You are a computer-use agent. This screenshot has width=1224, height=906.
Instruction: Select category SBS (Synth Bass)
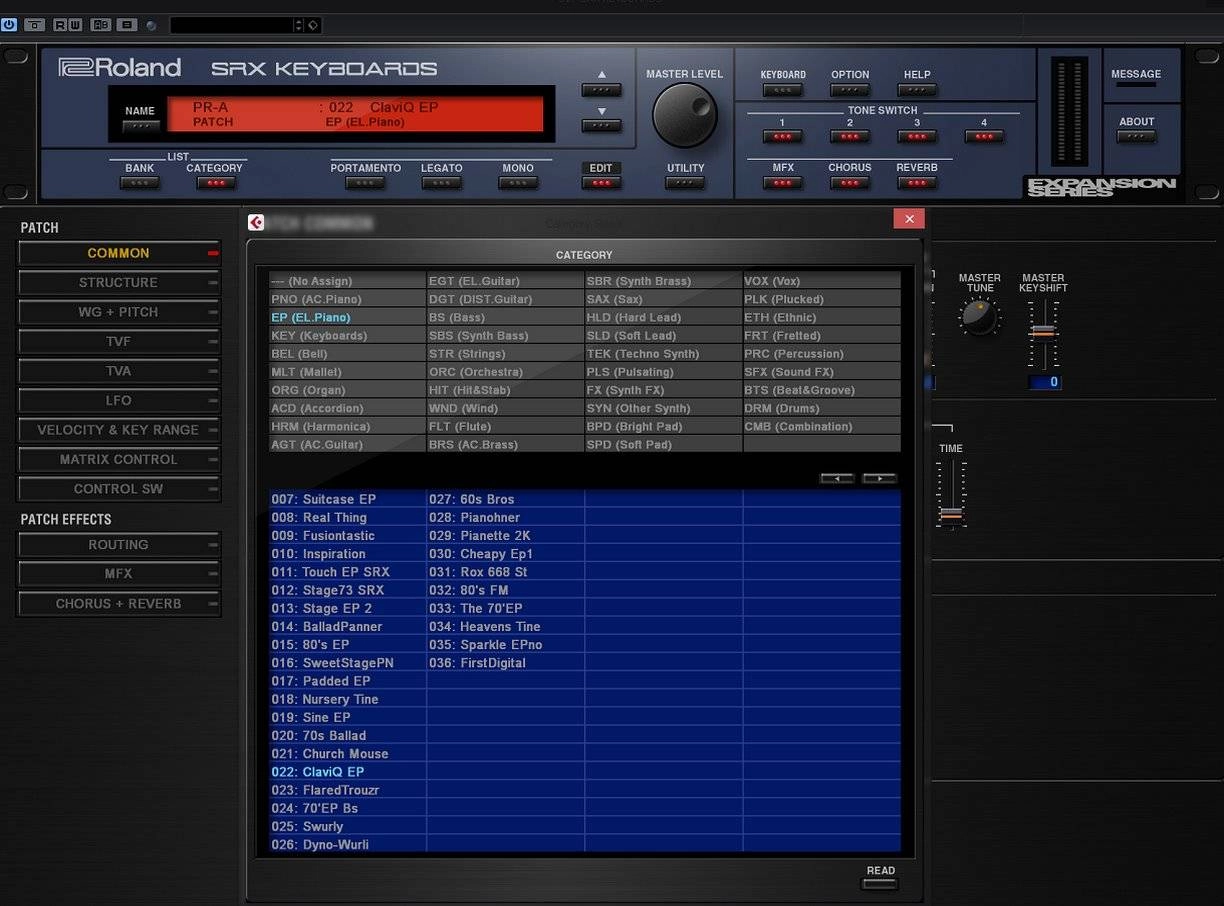click(x=506, y=336)
